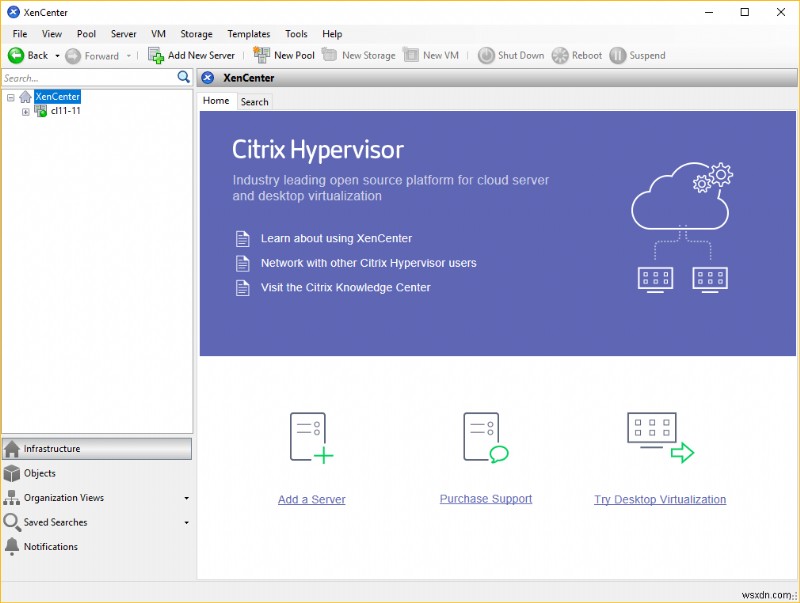Select the Objects panel icon
The image size is (800, 603).
14,473
